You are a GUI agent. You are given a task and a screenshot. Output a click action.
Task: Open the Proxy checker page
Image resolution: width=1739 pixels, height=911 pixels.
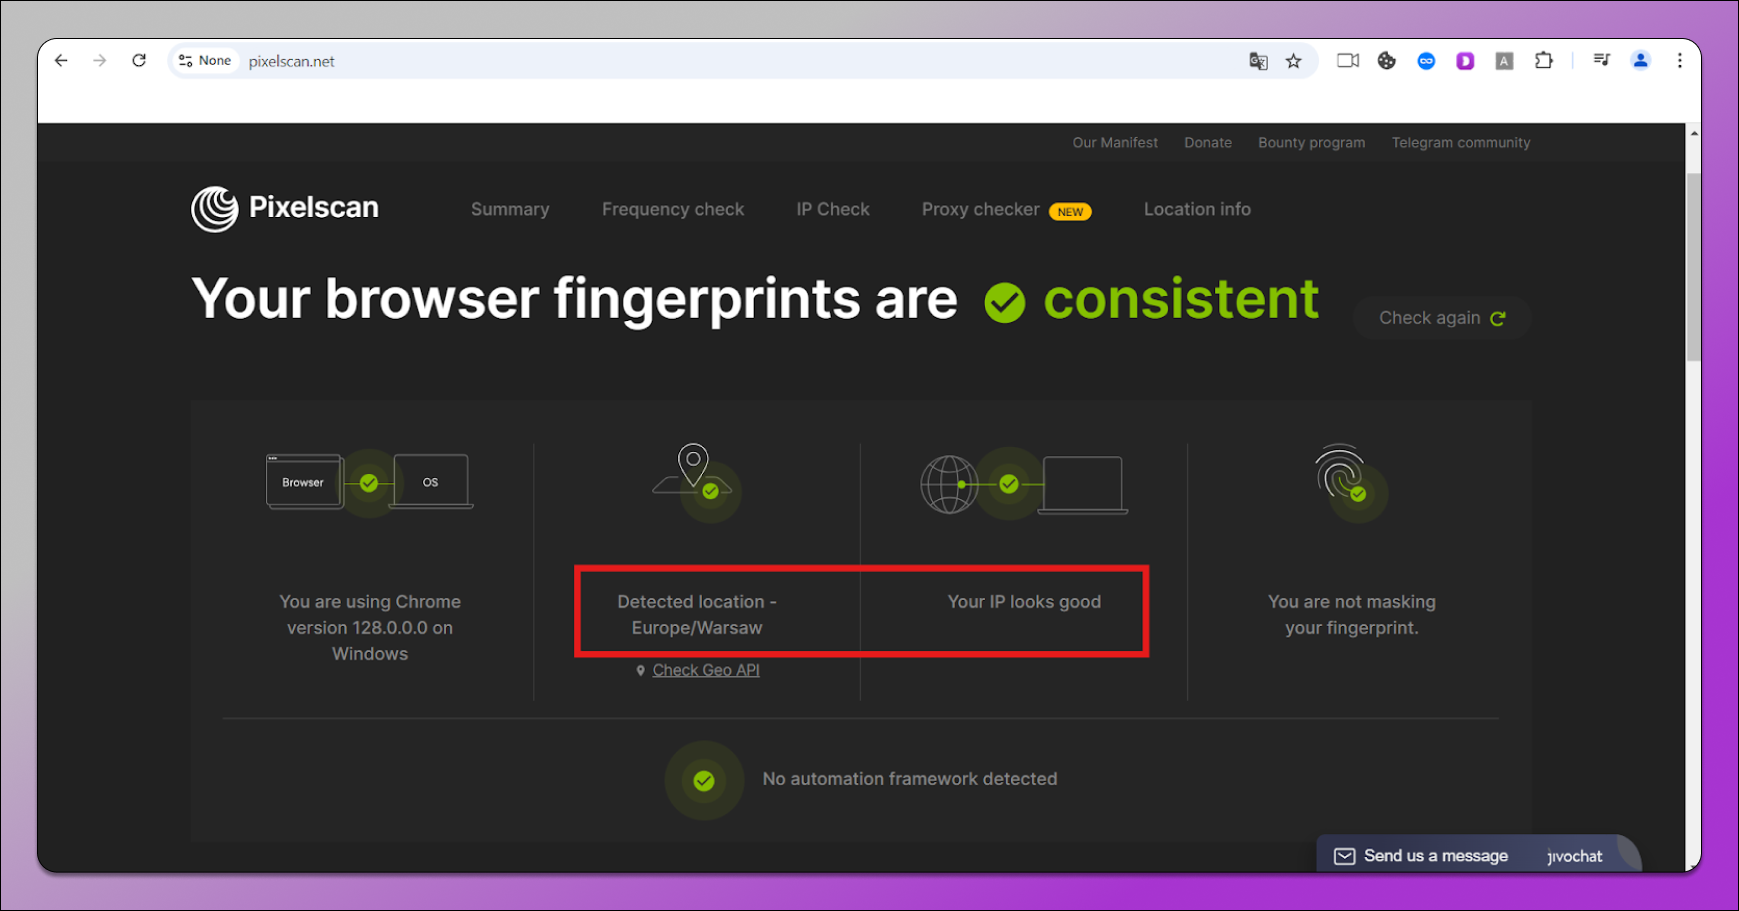click(980, 209)
